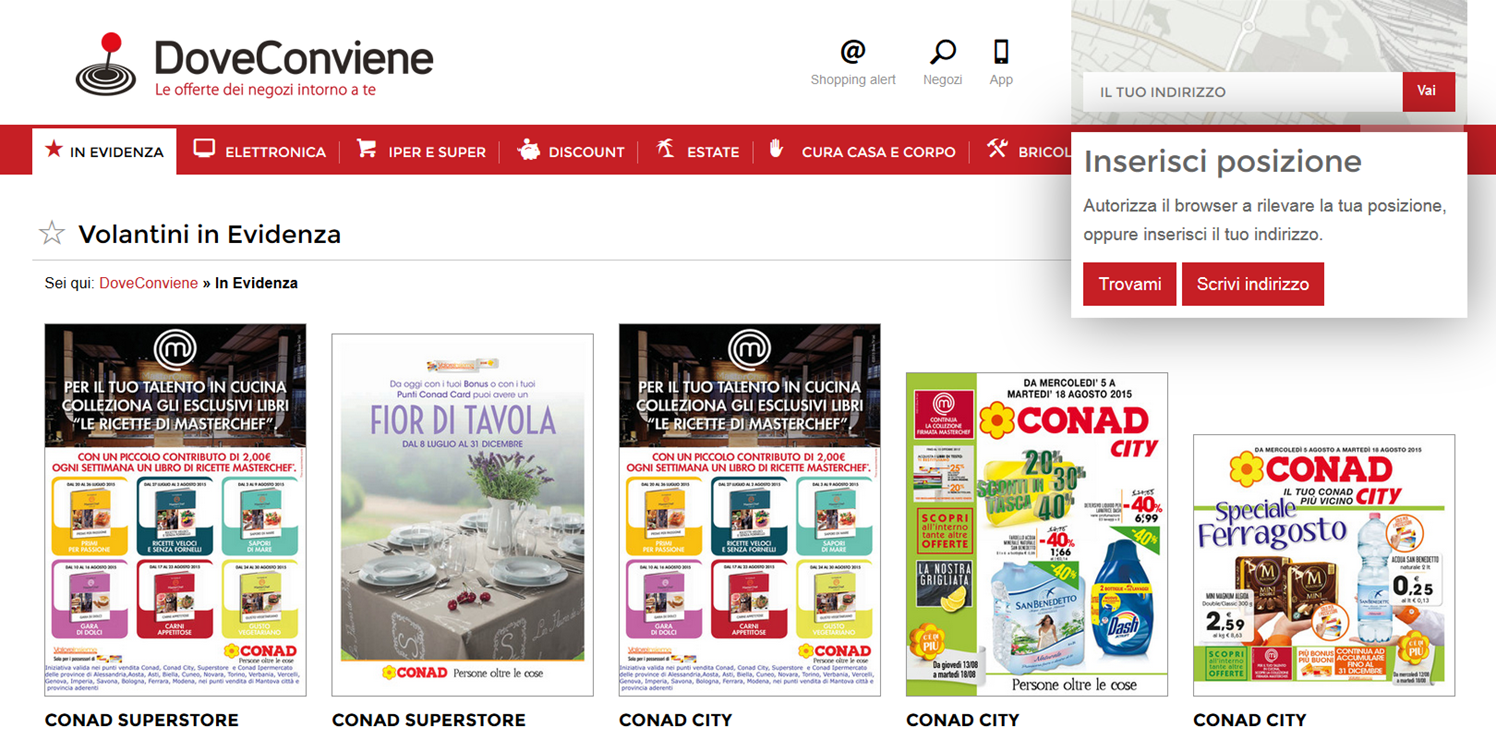Open the Estate category
Viewport: 1496px width, 740px height.
tap(697, 151)
